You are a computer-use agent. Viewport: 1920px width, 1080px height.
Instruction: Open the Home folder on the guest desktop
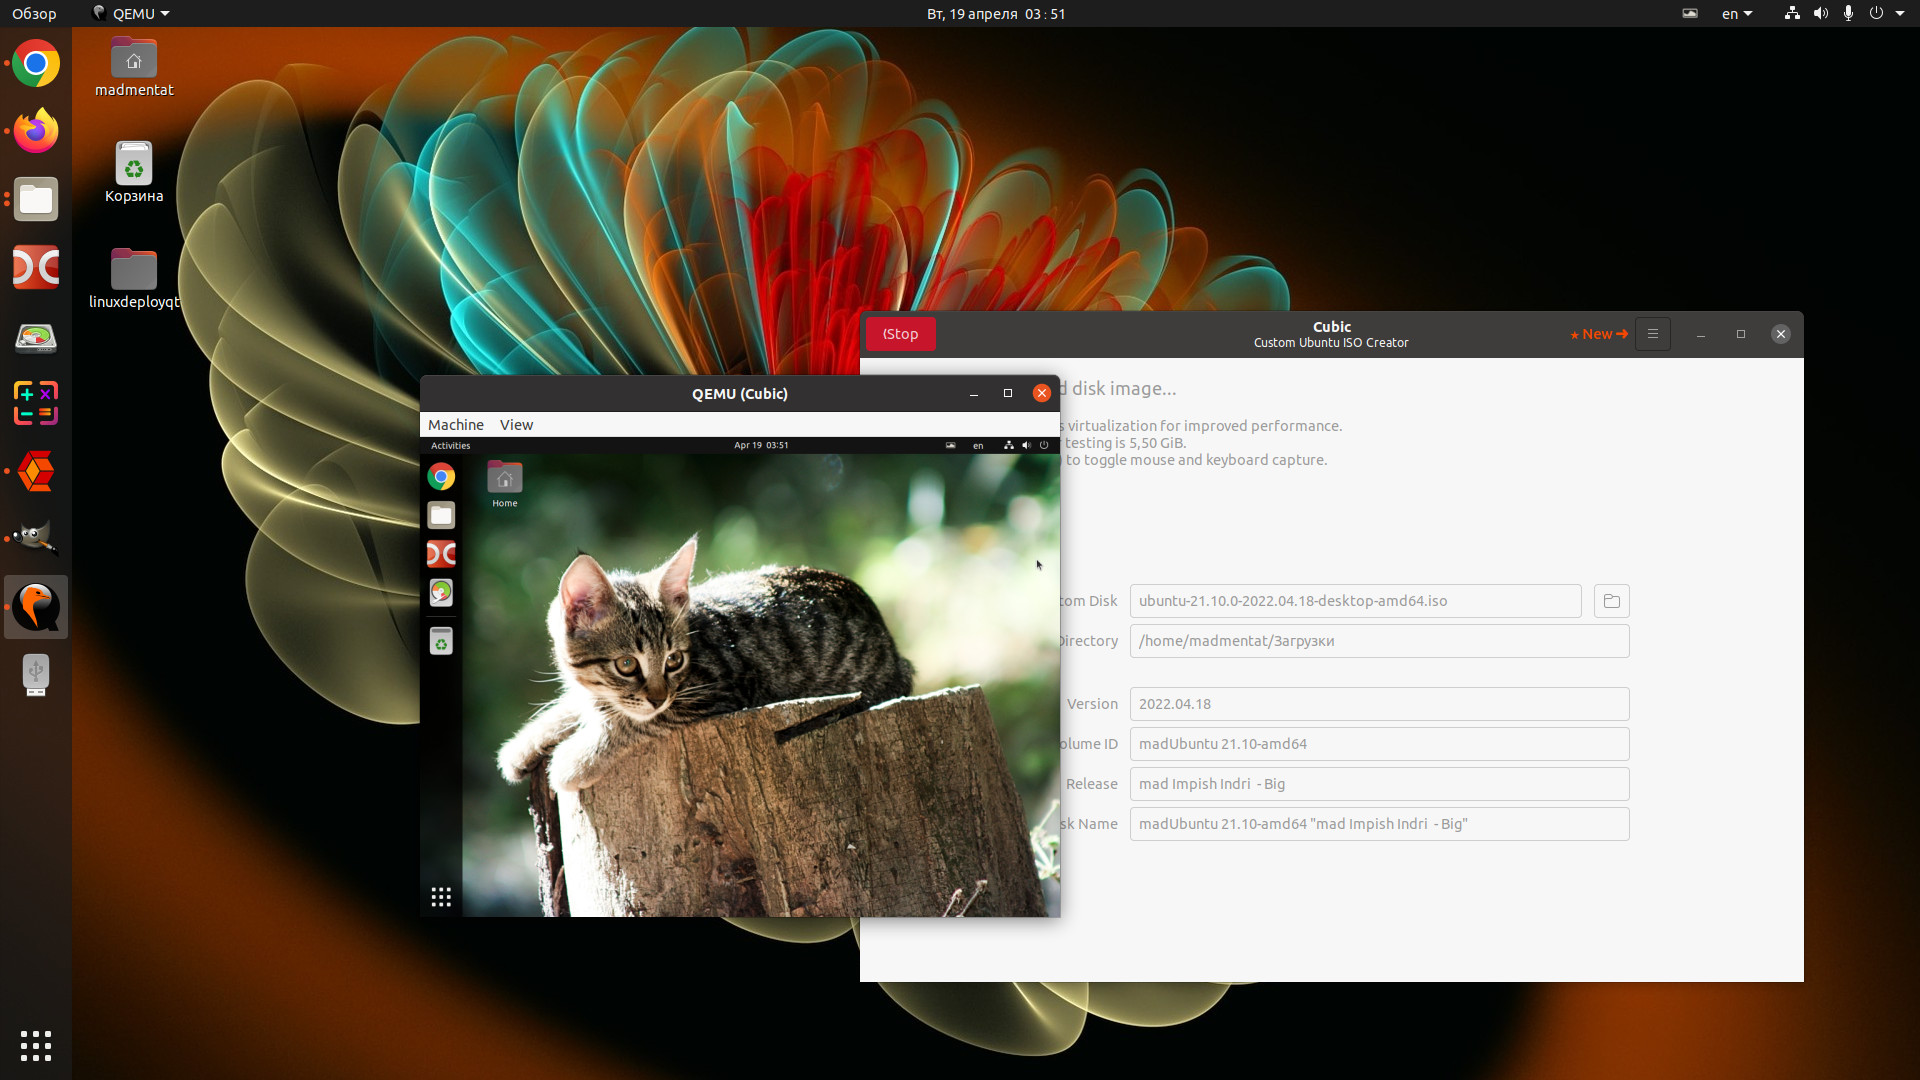[x=505, y=484]
